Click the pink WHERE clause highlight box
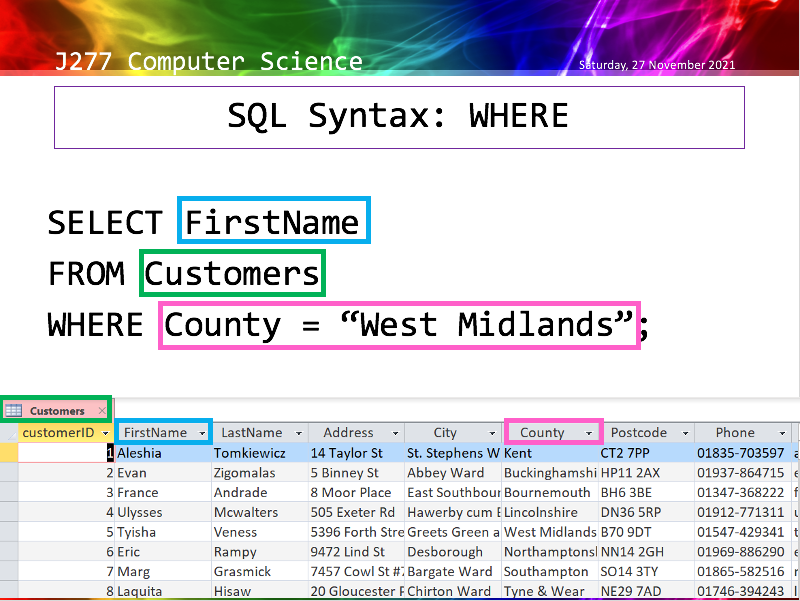This screenshot has height=601, width=800. pos(399,325)
